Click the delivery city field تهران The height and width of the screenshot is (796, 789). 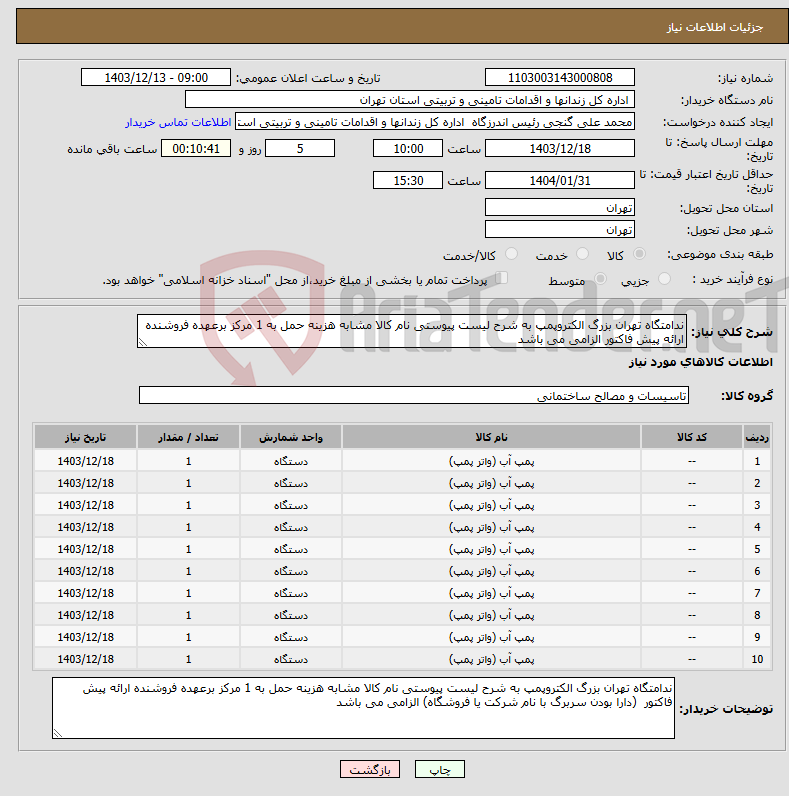point(560,229)
